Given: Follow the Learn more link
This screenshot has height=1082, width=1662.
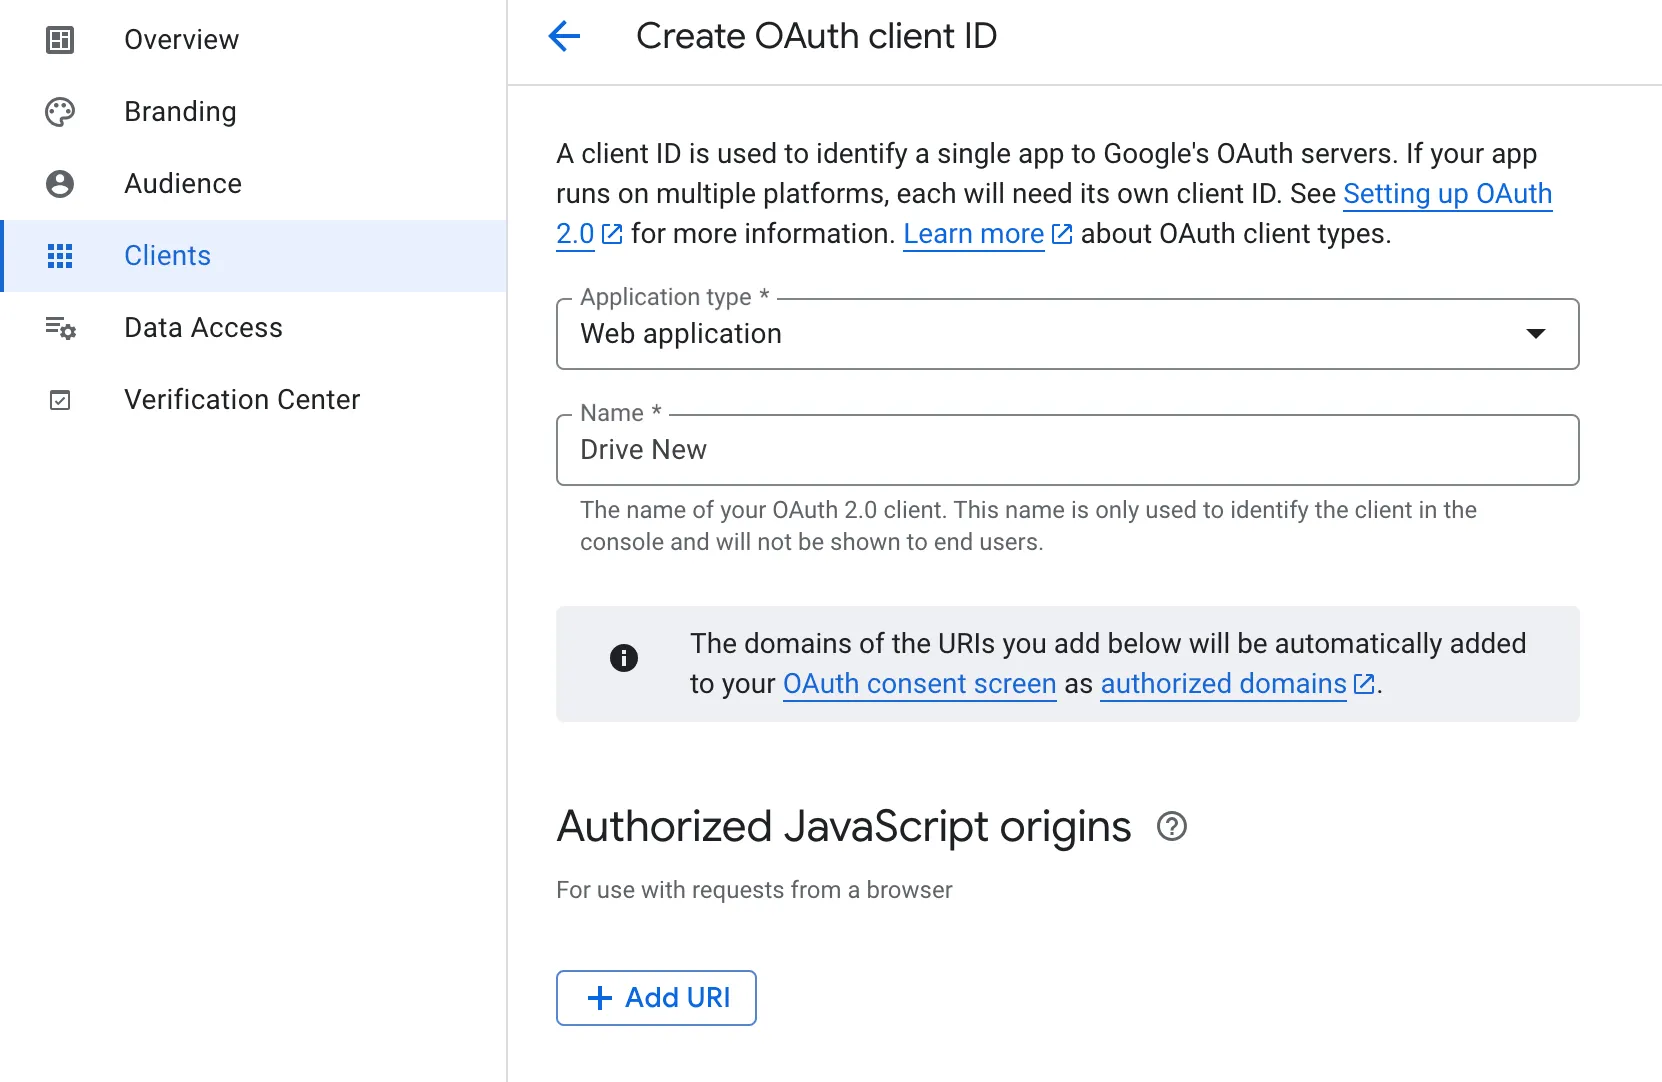Looking at the screenshot, I should (x=973, y=234).
